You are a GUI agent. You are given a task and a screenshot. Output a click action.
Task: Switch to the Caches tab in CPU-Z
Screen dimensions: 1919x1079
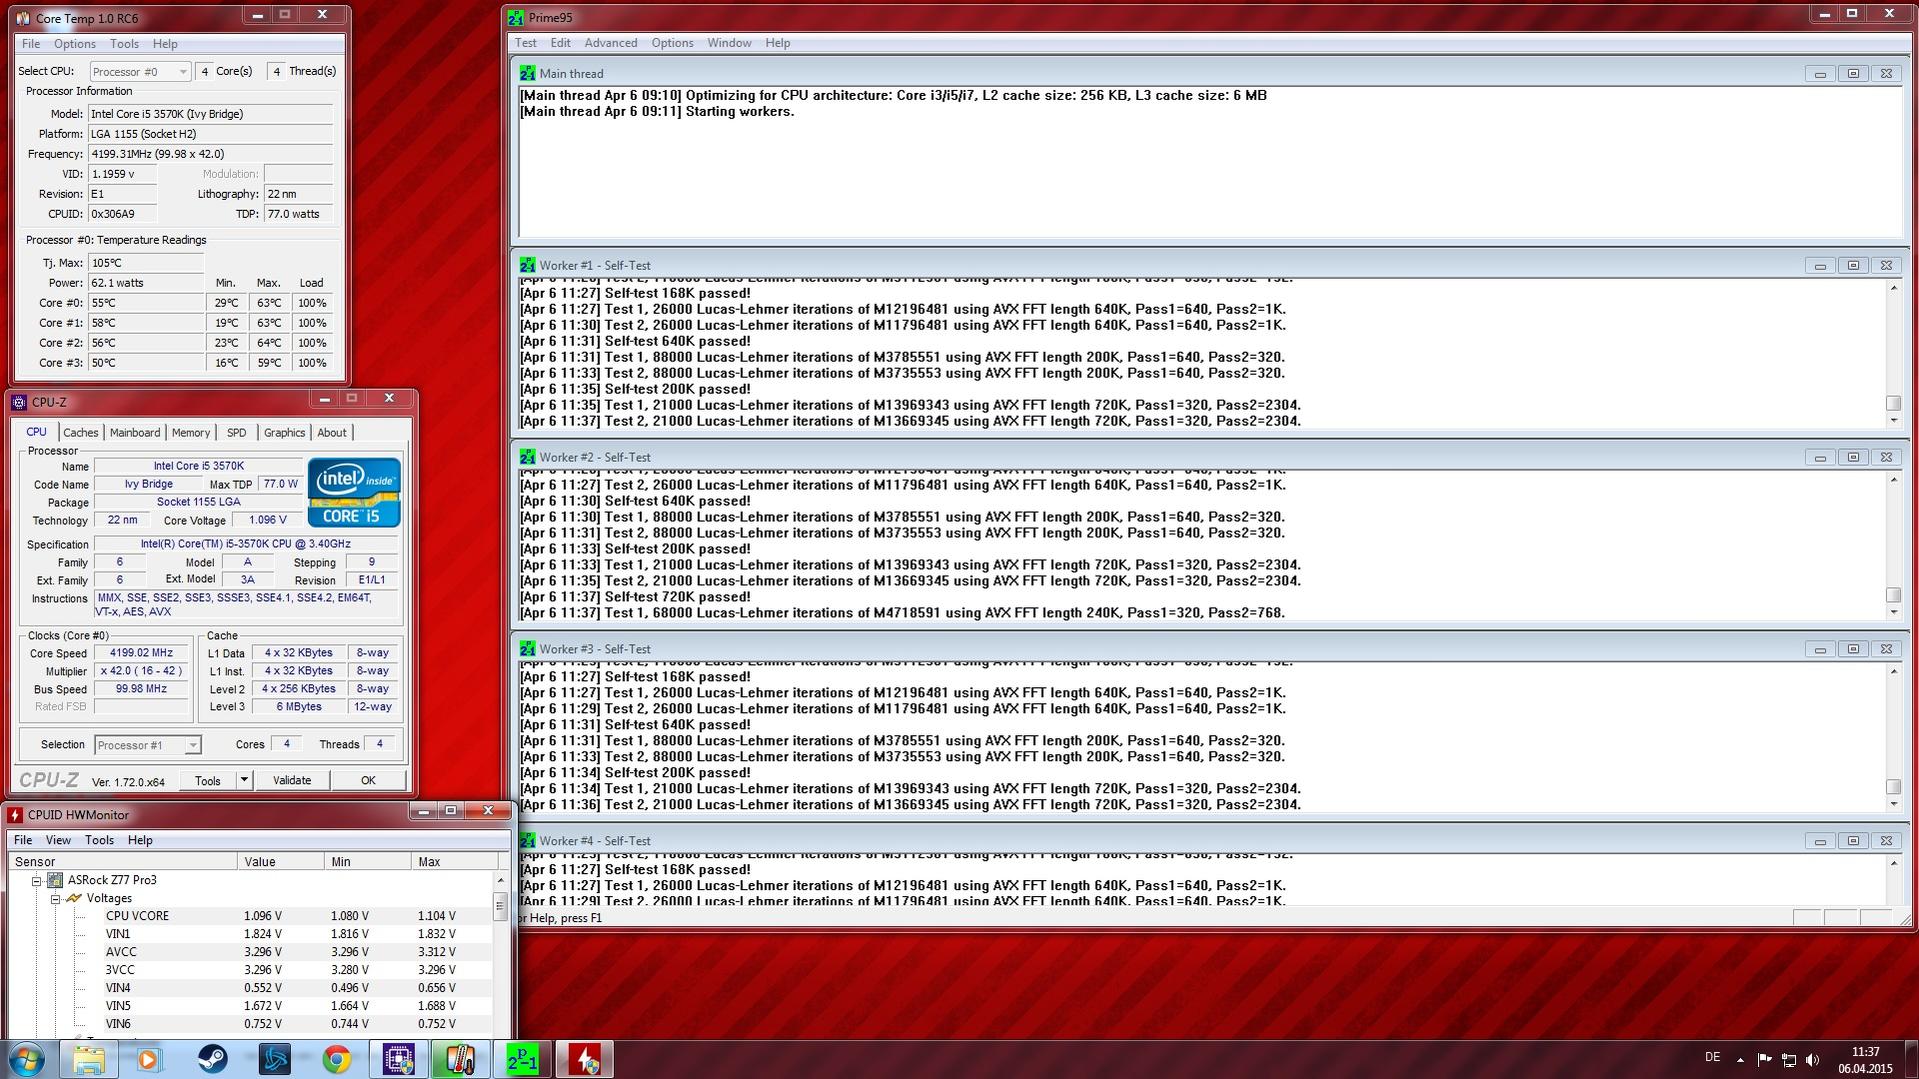click(x=81, y=433)
